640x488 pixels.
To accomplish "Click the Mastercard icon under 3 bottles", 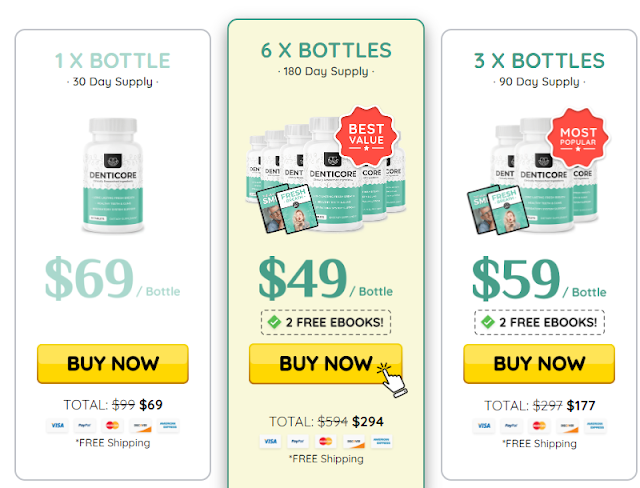I will [541, 425].
